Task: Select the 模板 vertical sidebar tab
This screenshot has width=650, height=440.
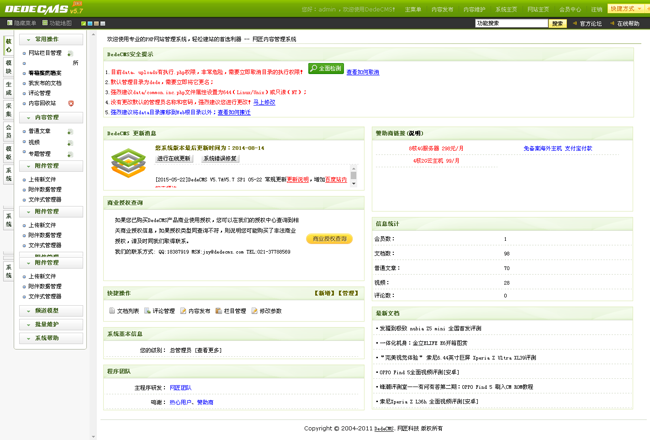Action: [x=8, y=153]
